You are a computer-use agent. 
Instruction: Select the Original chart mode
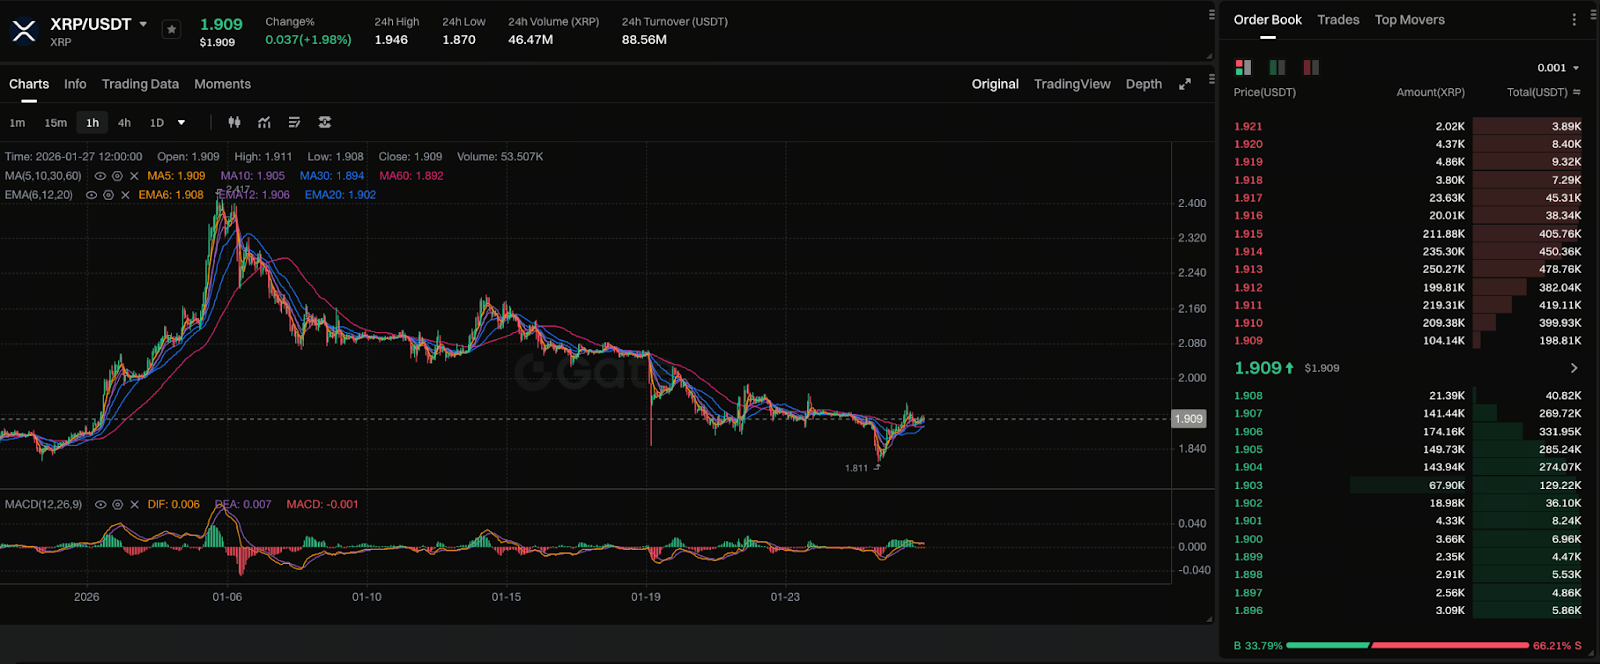coord(995,84)
